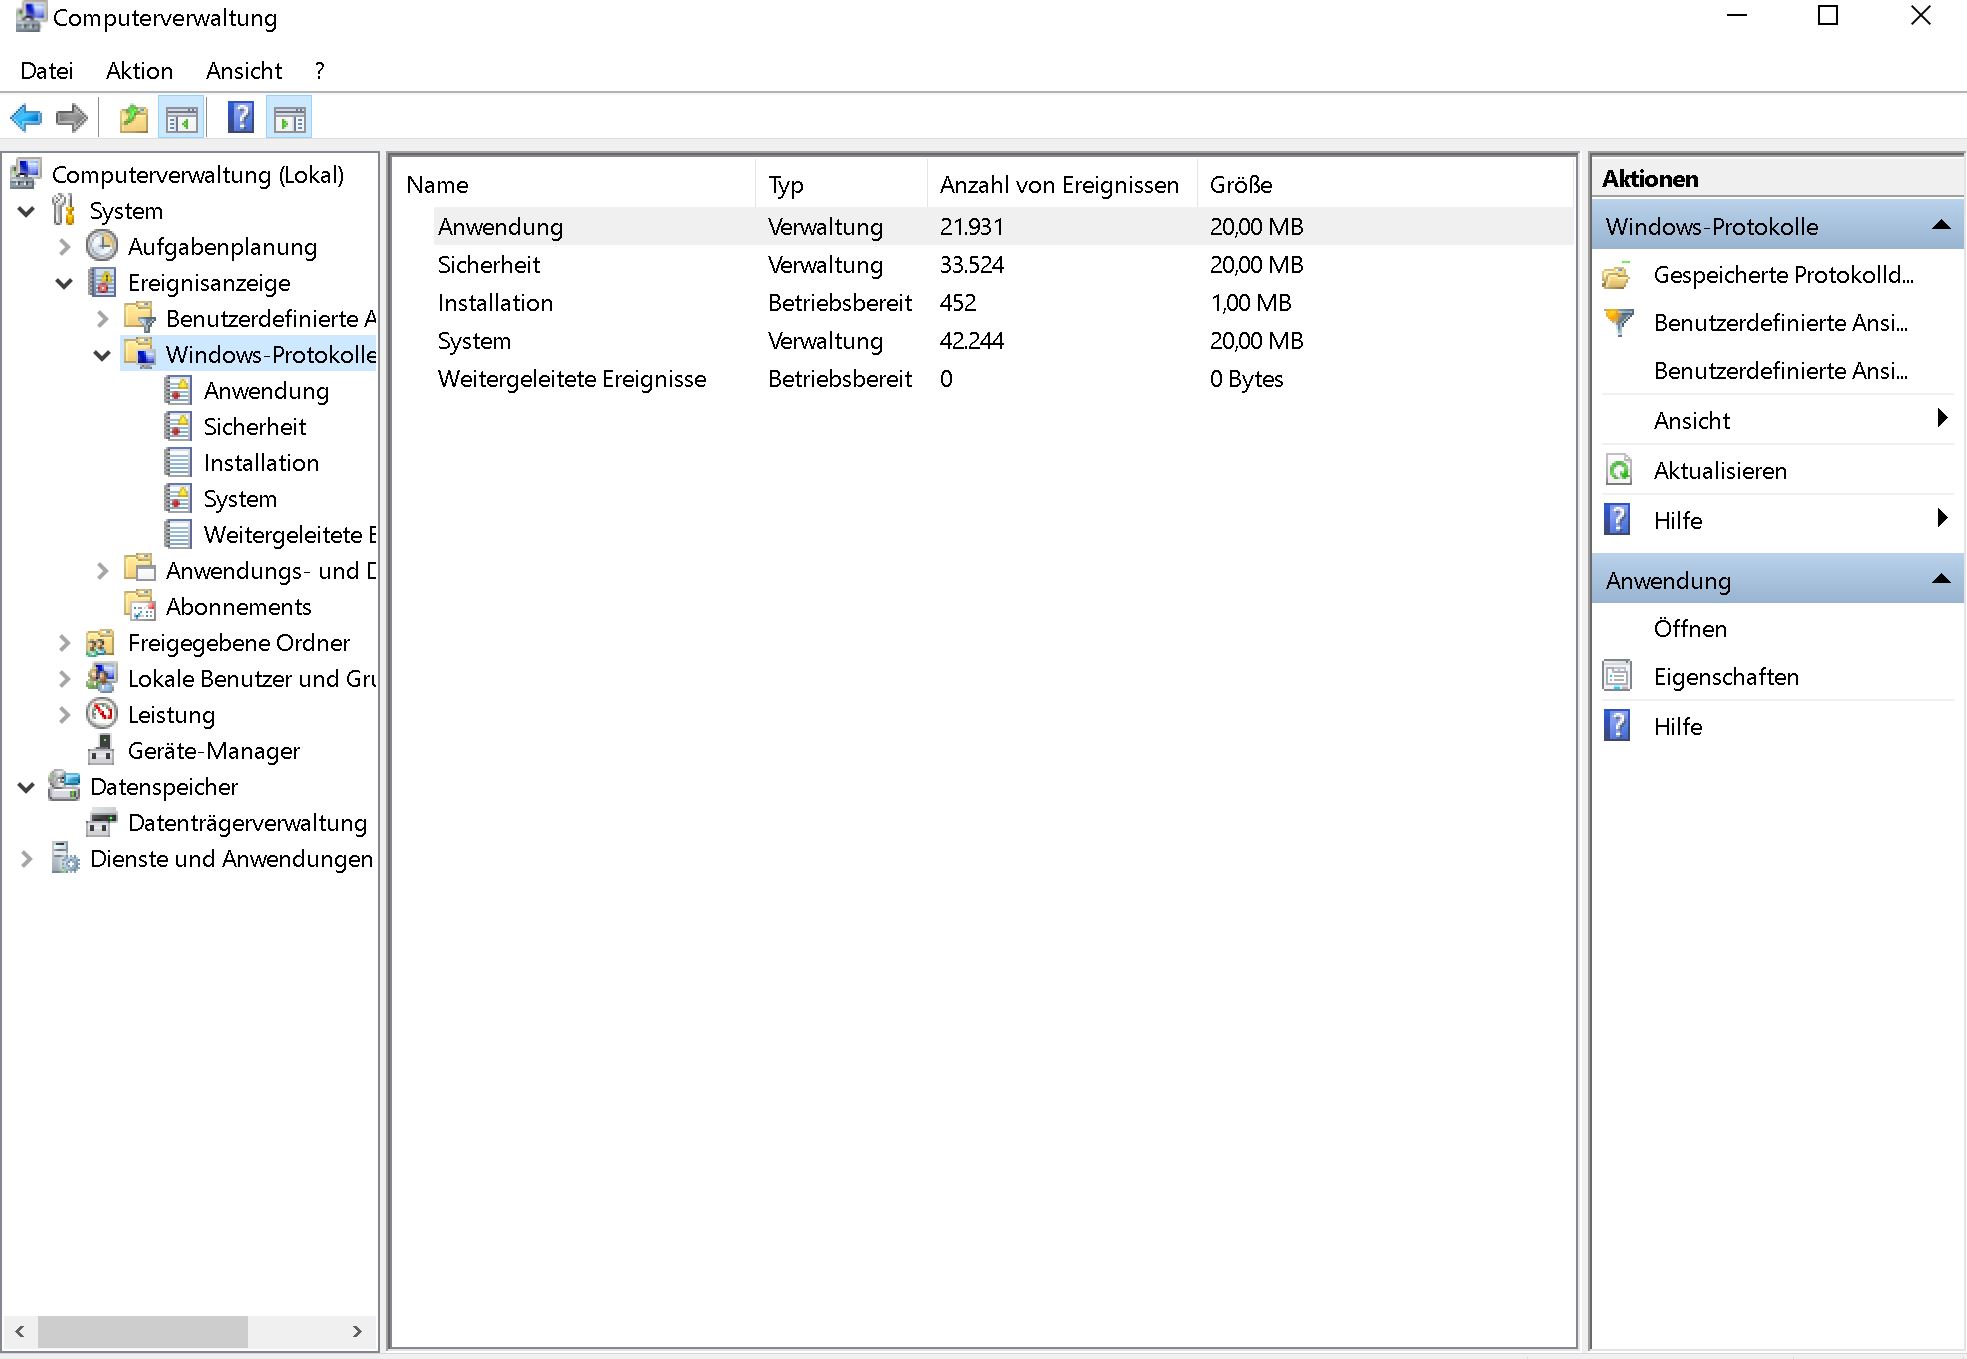Expand the Benutzerdefinierte Ansichten node
The width and height of the screenshot is (1967, 1359).
[x=103, y=319]
